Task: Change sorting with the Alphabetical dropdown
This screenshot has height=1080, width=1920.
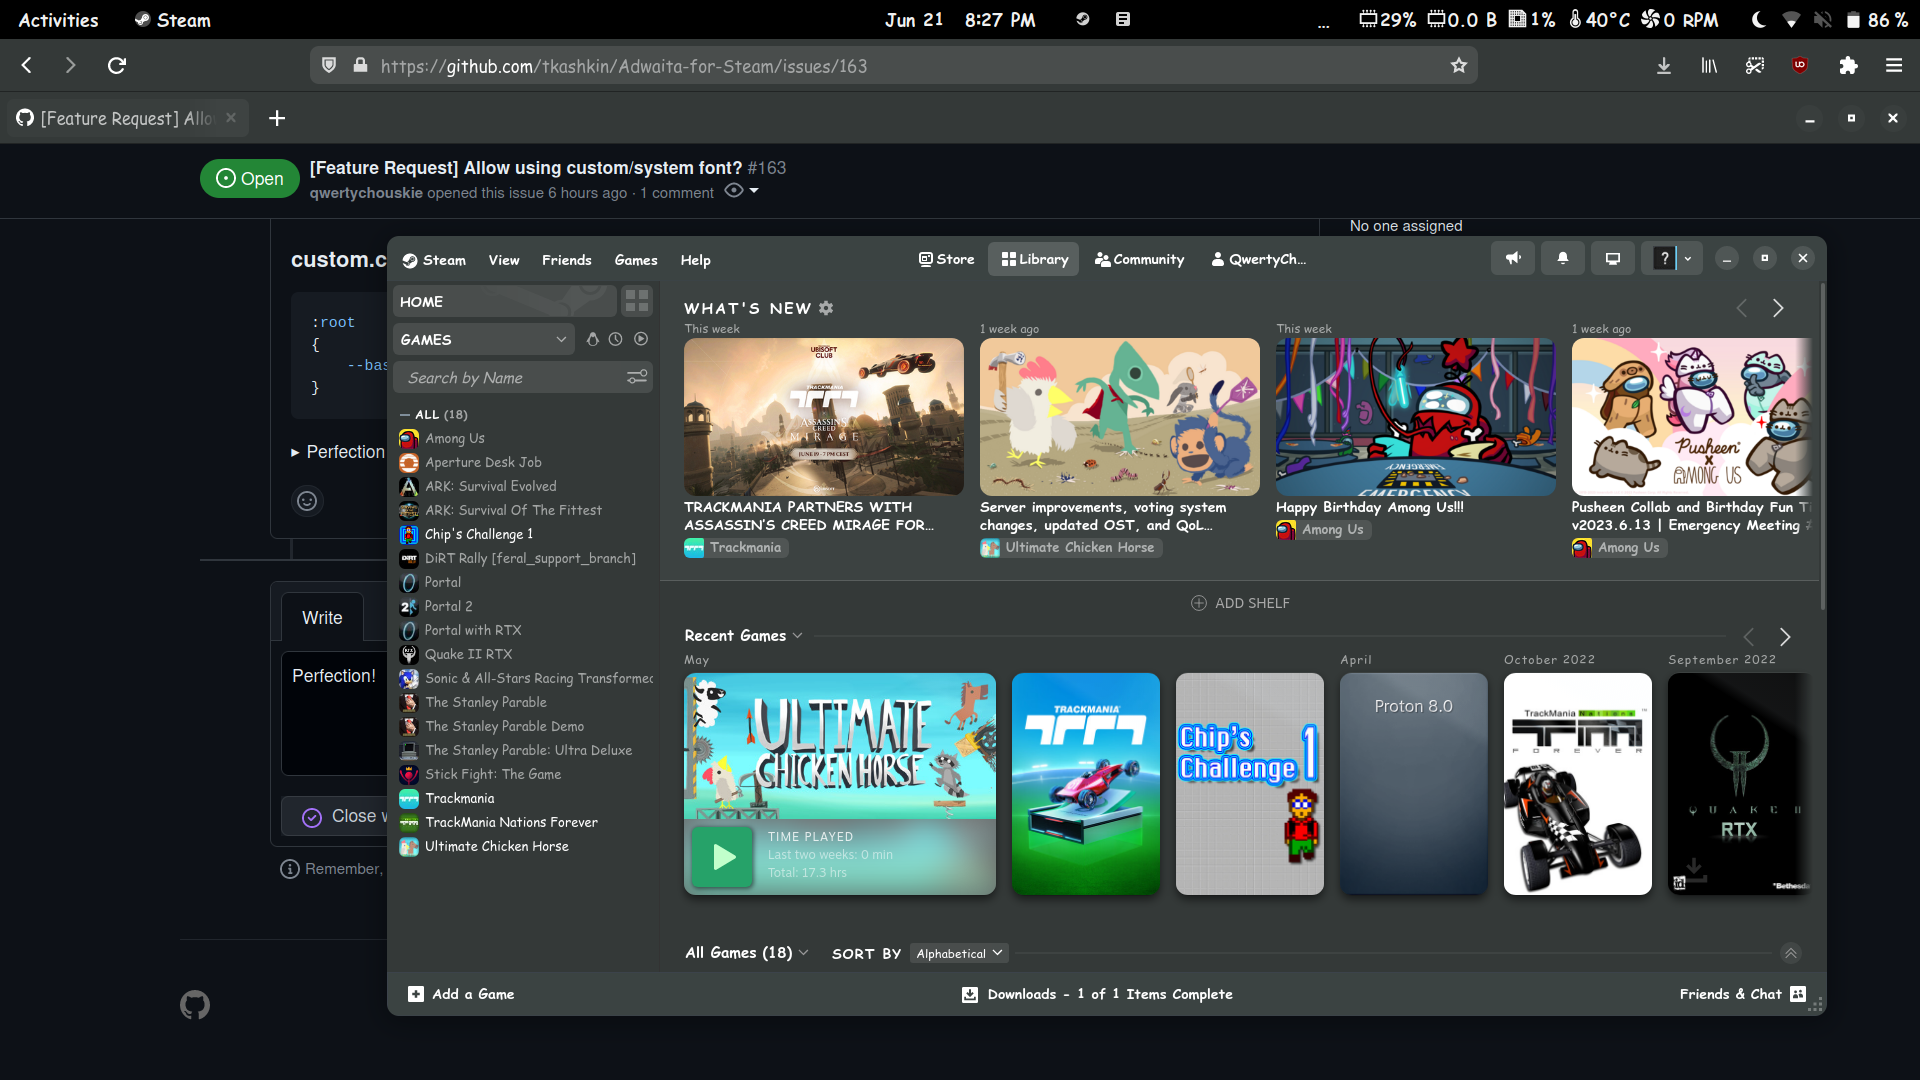Action: click(957, 953)
